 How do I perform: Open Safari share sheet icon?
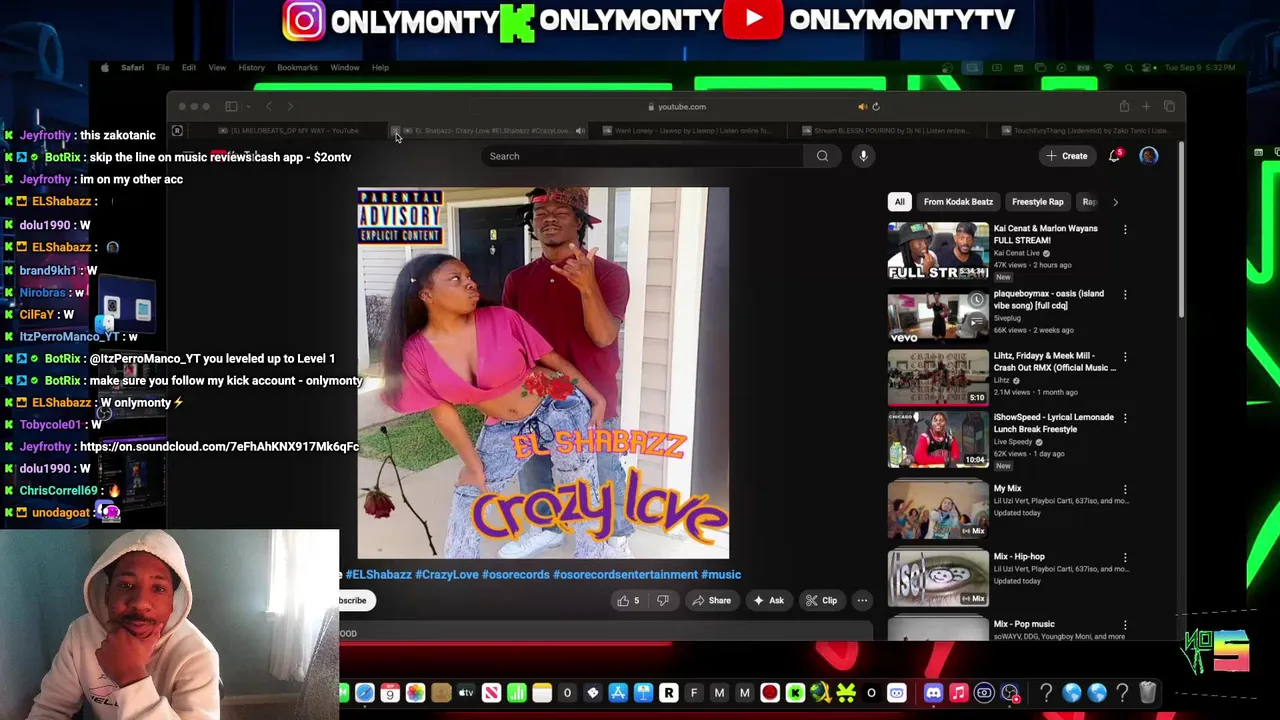point(1124,106)
